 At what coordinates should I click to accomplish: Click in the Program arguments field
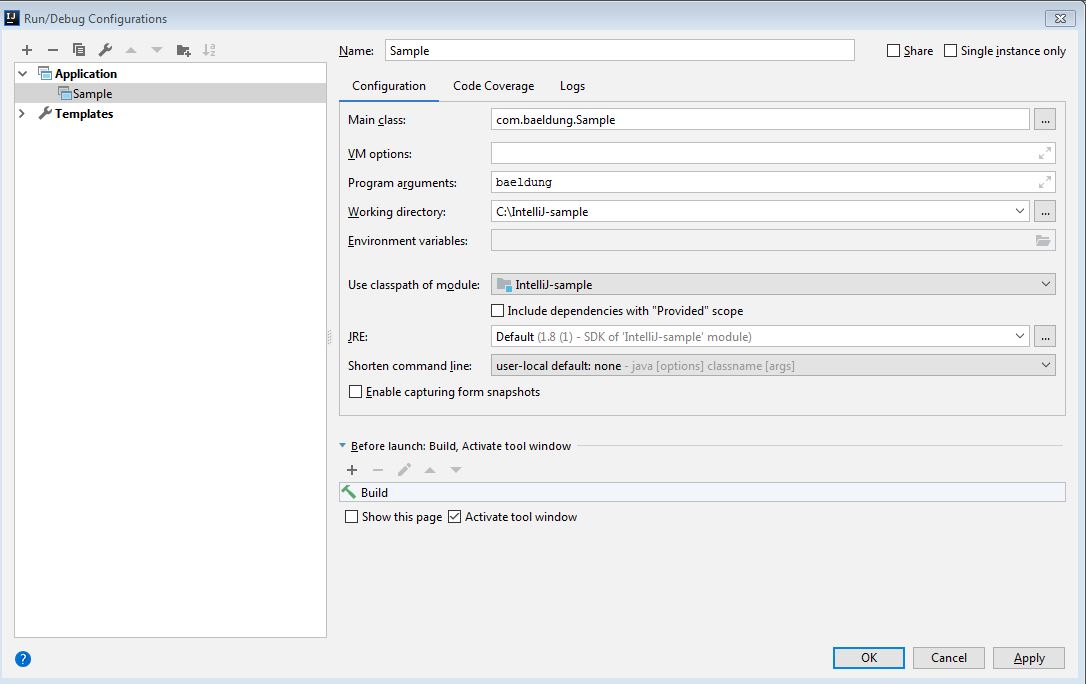pos(773,182)
